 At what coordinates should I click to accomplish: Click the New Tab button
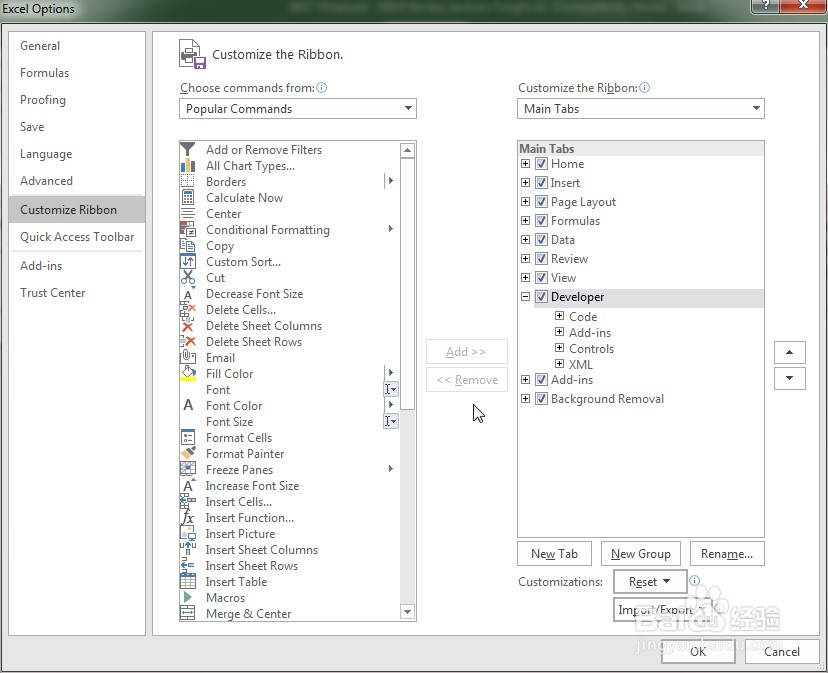pos(554,554)
